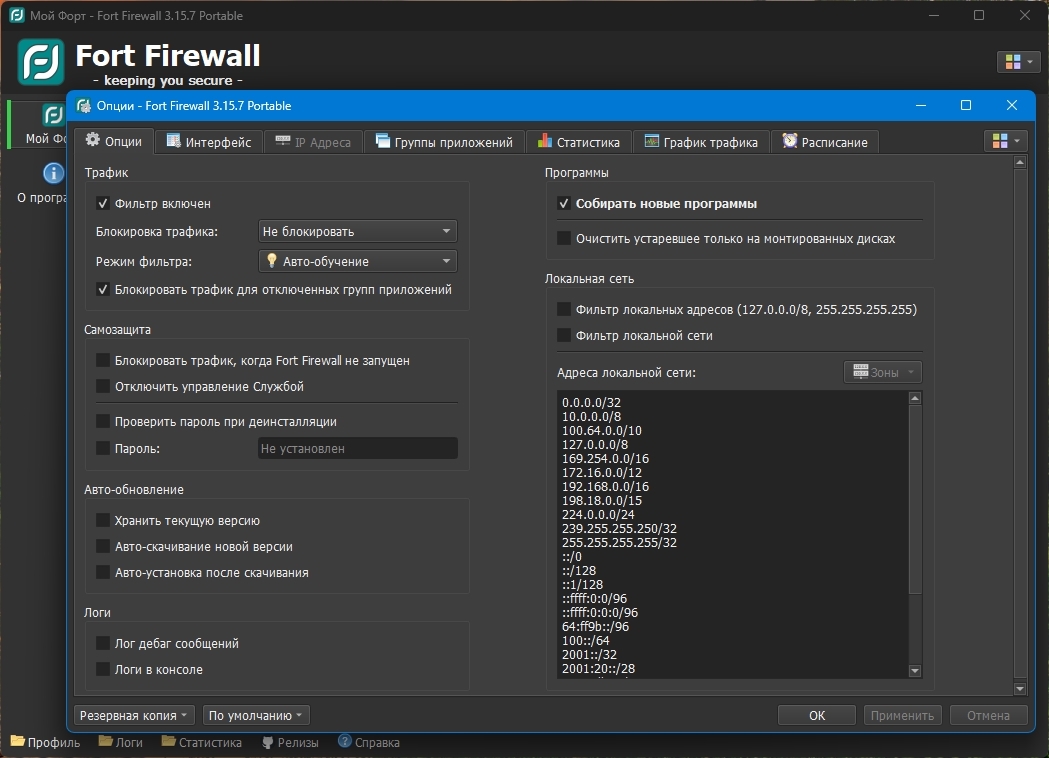Click address list scrollbar down arrow
The height and width of the screenshot is (758, 1049).
point(915,671)
